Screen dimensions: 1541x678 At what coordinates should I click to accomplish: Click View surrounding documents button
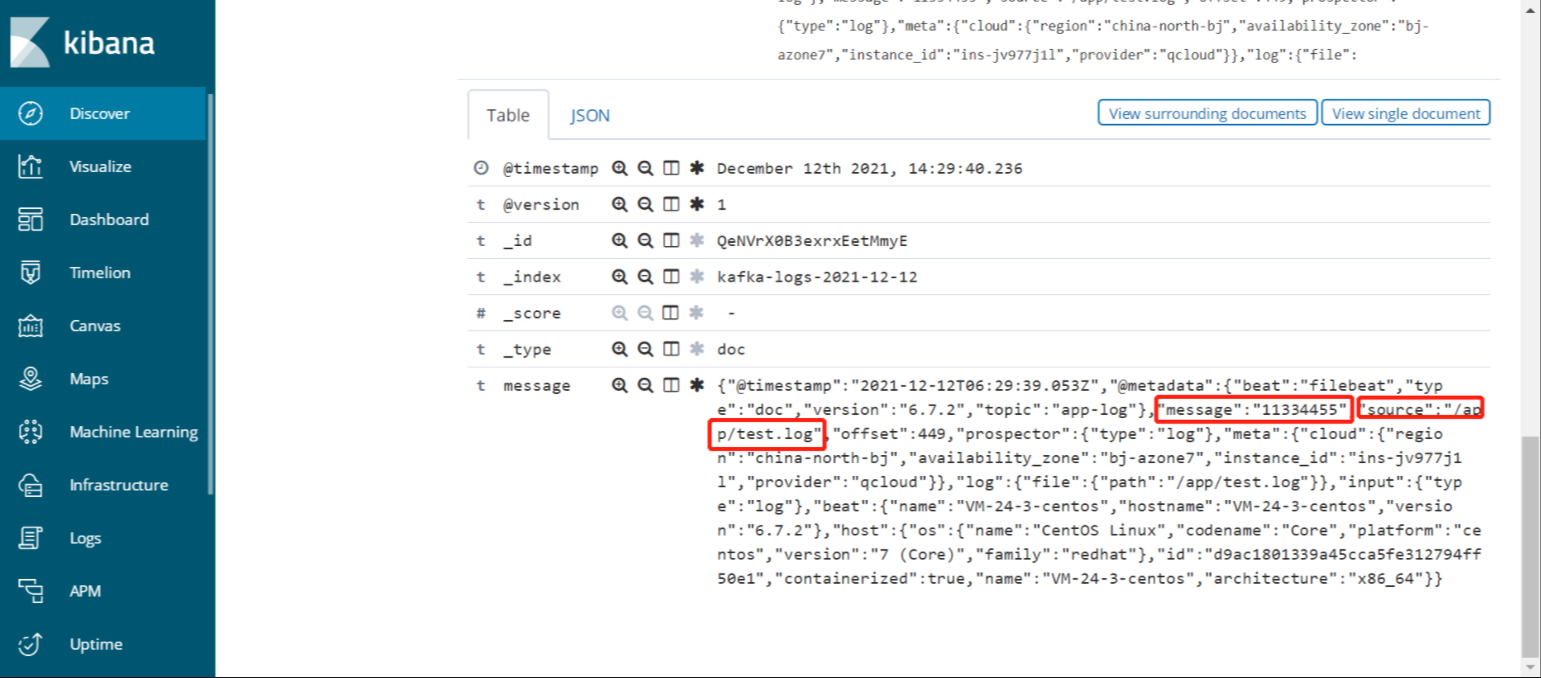coord(1208,113)
